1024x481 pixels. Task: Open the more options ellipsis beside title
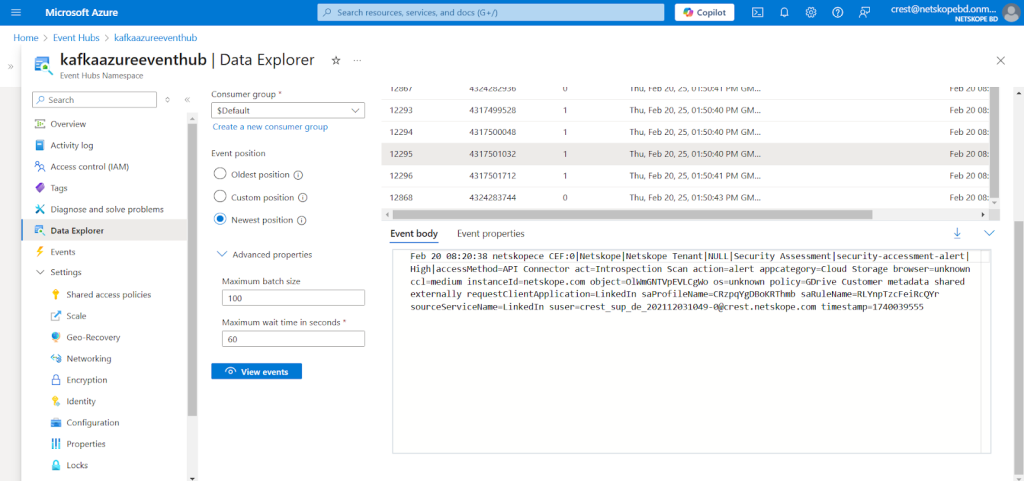[x=357, y=60]
